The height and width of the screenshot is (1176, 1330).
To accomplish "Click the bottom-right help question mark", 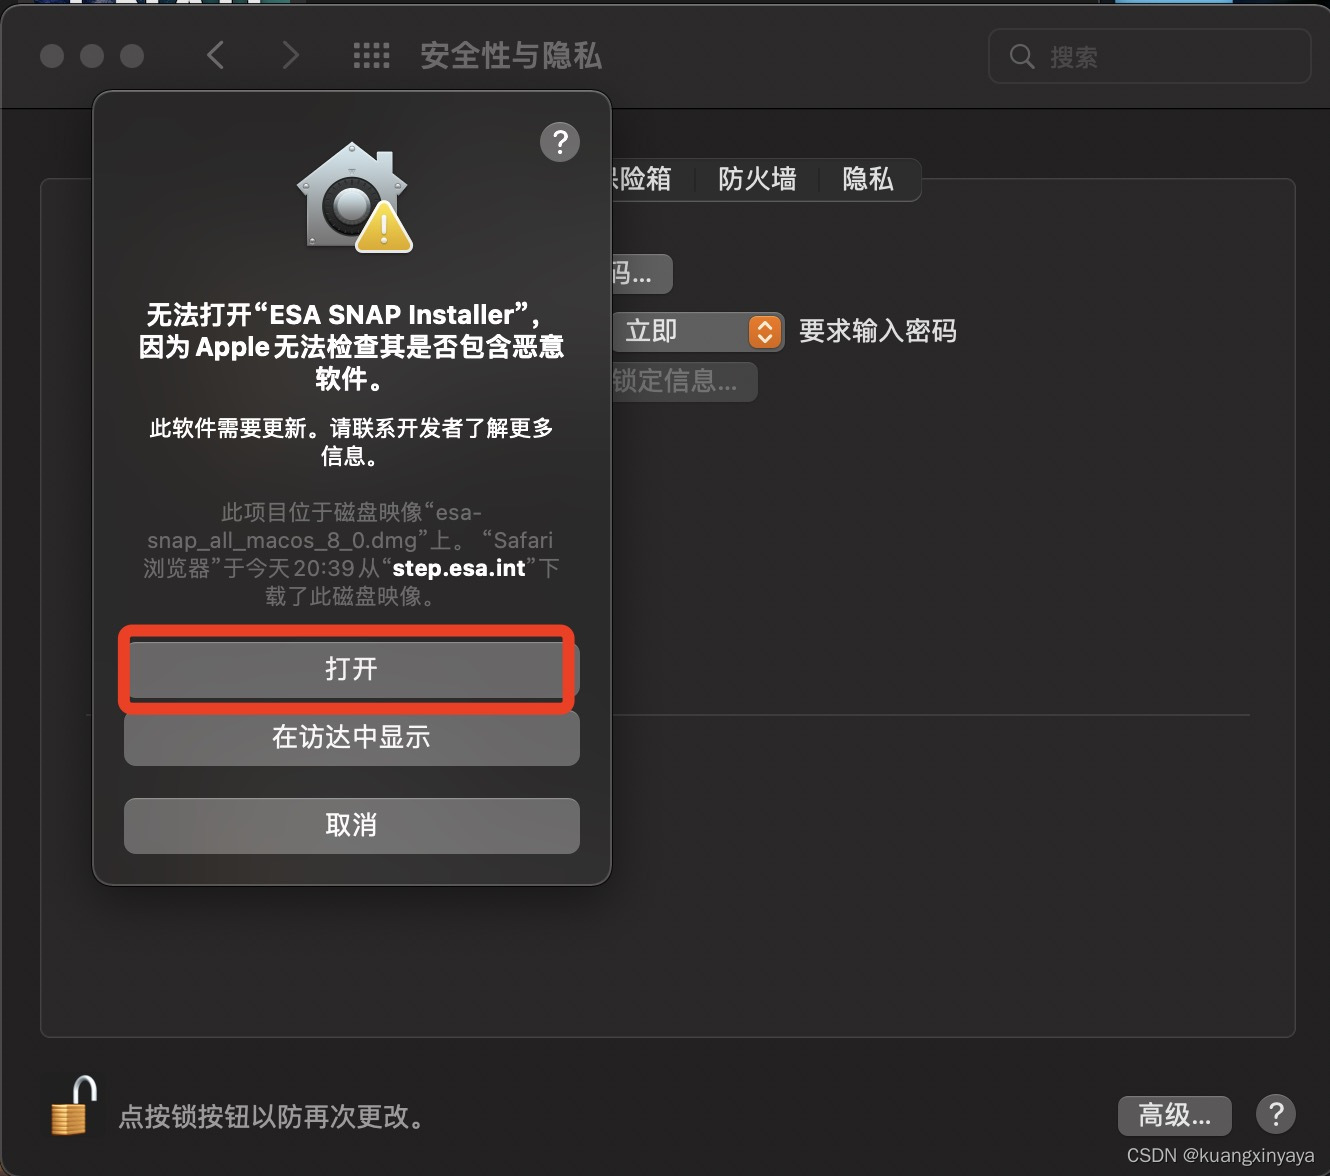I will coord(1276,1113).
